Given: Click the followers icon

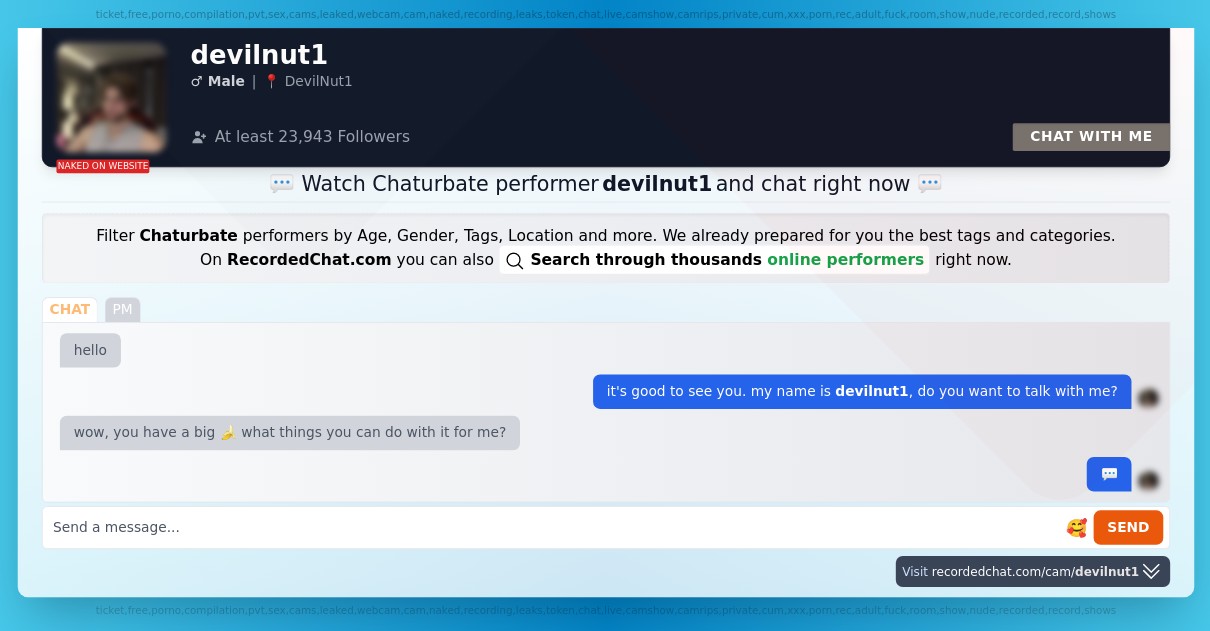Looking at the screenshot, I should [199, 137].
